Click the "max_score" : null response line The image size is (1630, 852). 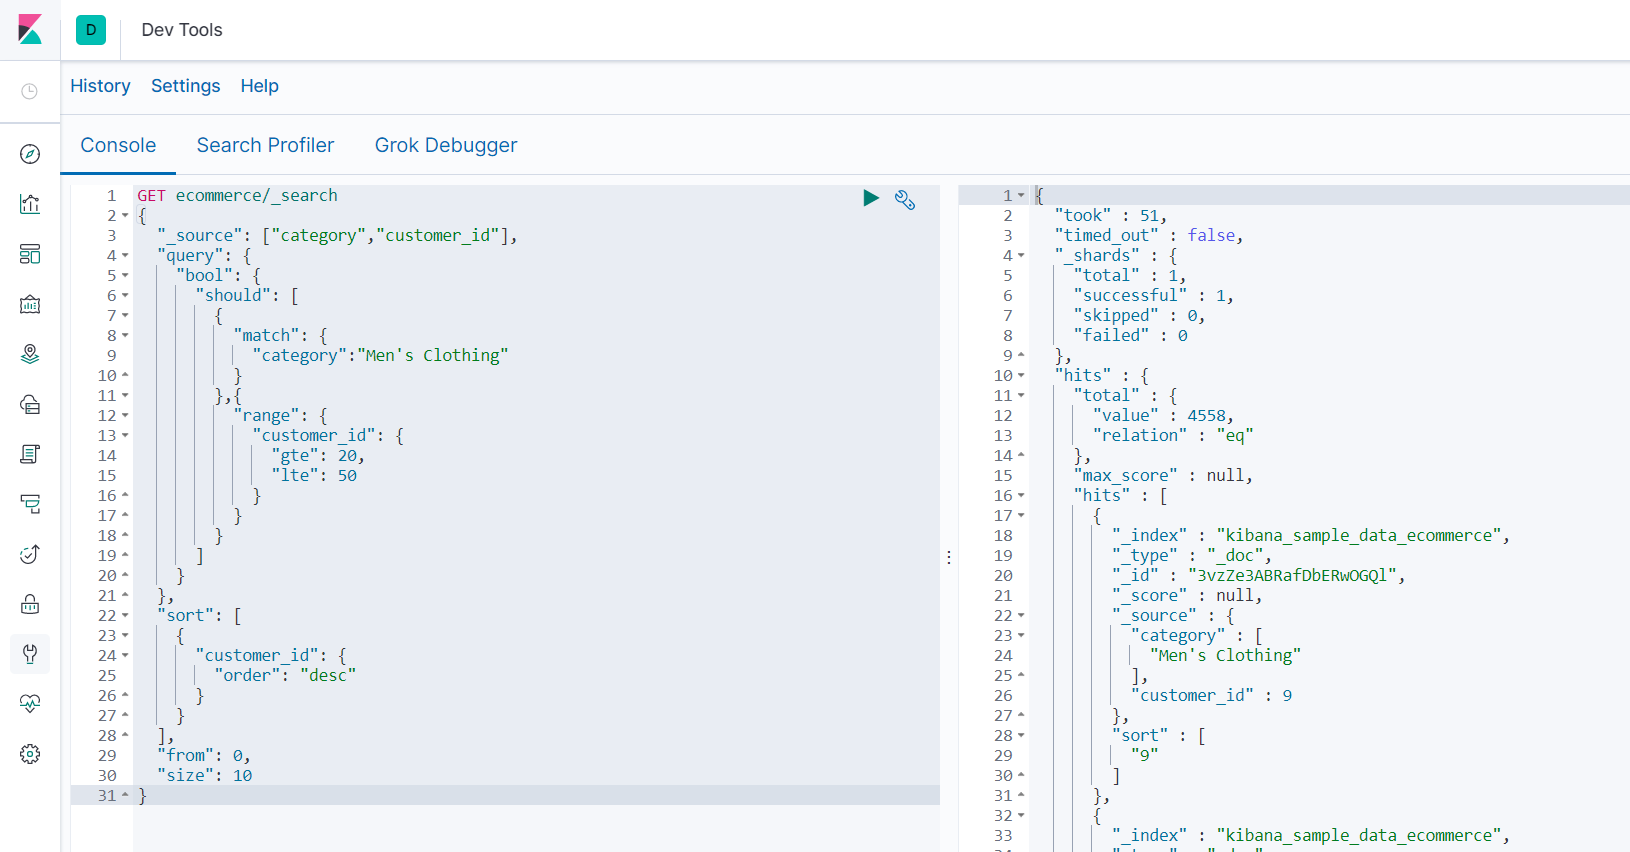[x=1164, y=475]
